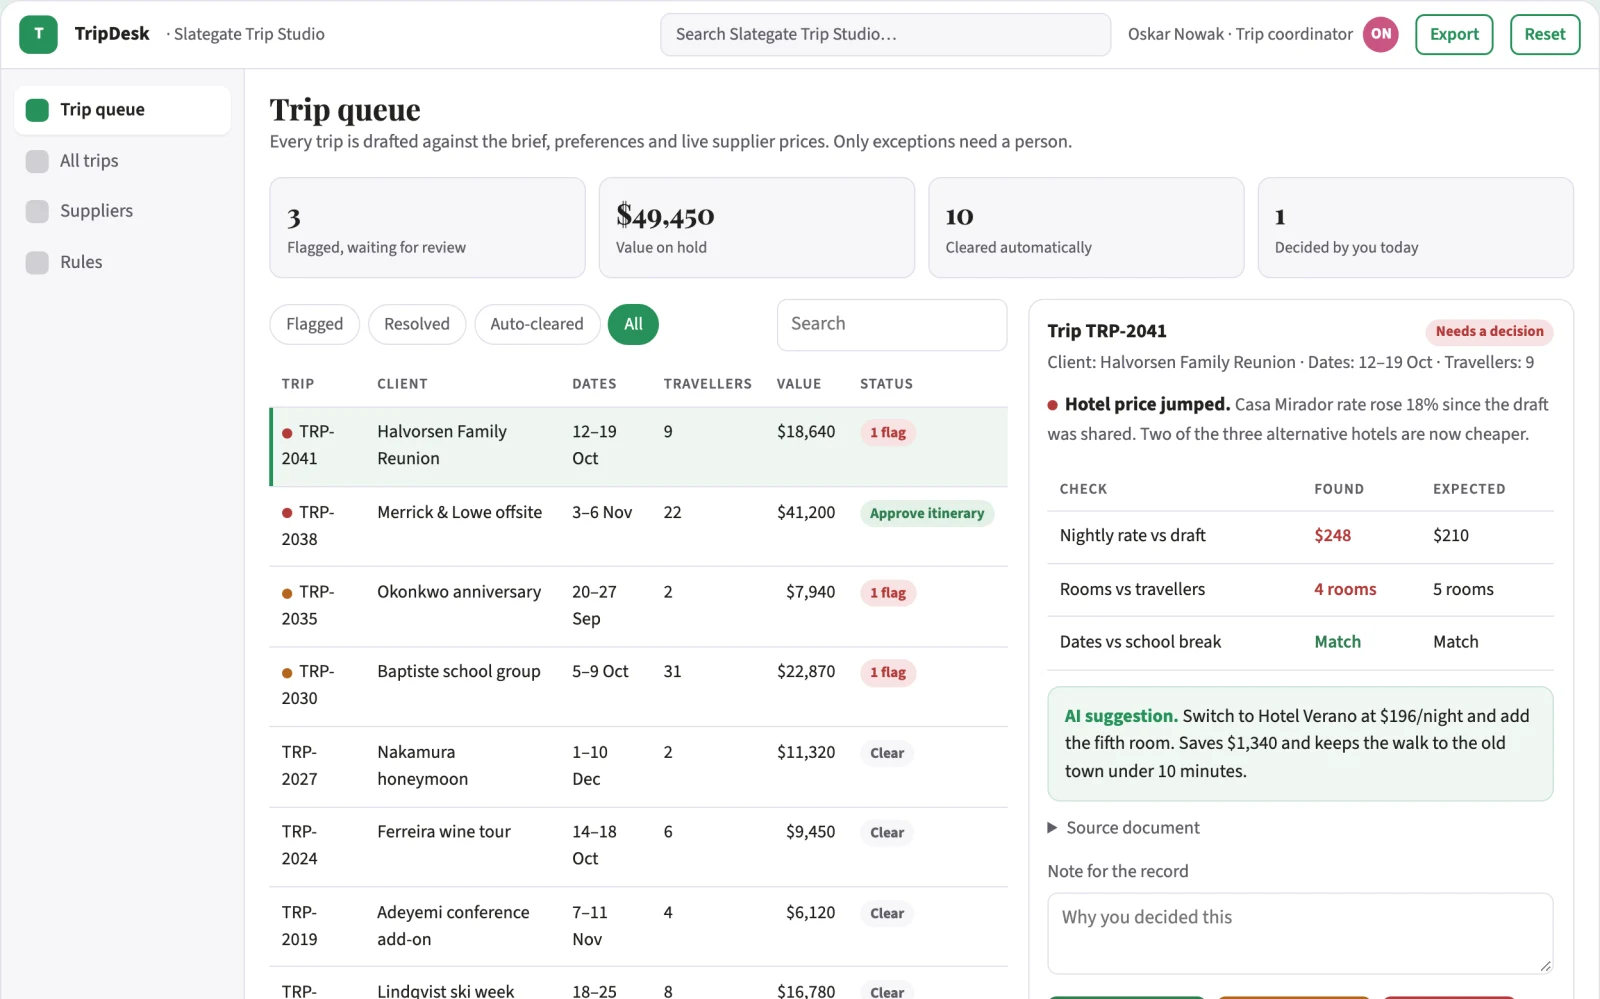Click the 1 flag badge for Okonkwo anniversary
Viewport: 1600px width, 999px height.
[x=888, y=593]
